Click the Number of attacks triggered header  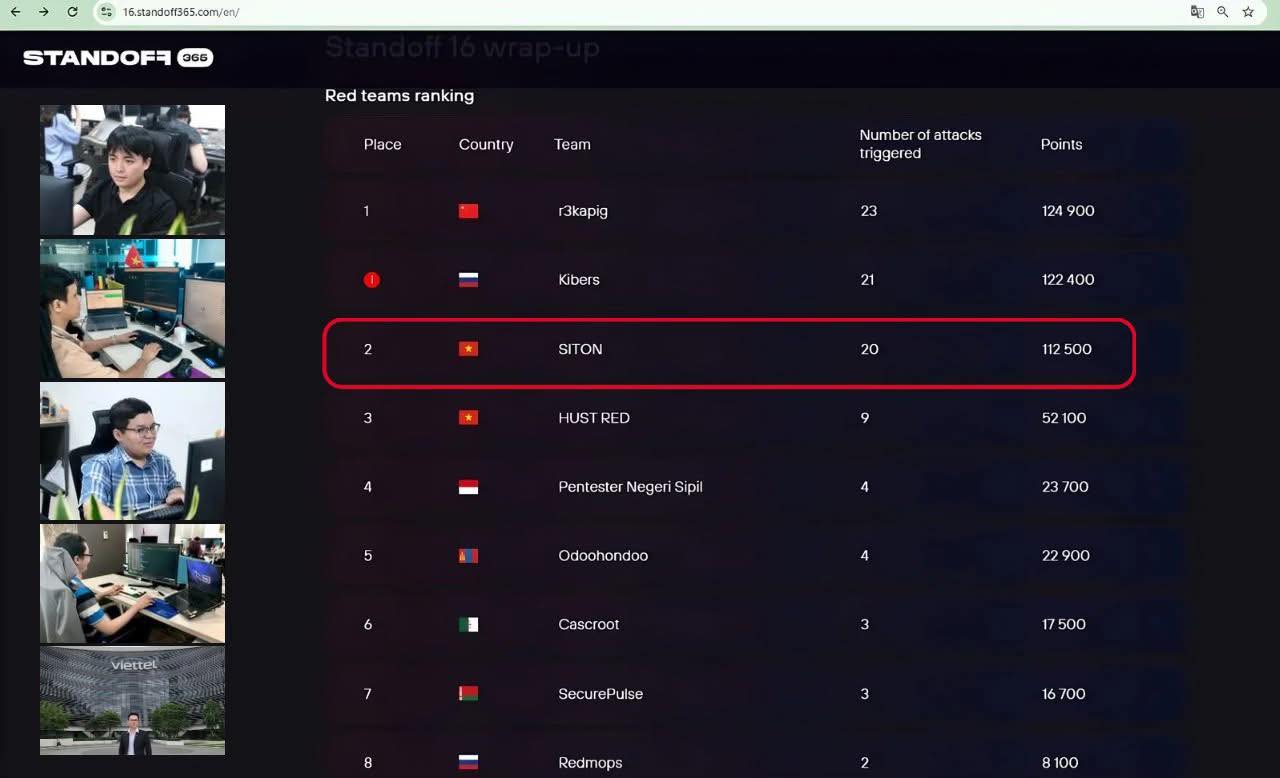920,144
